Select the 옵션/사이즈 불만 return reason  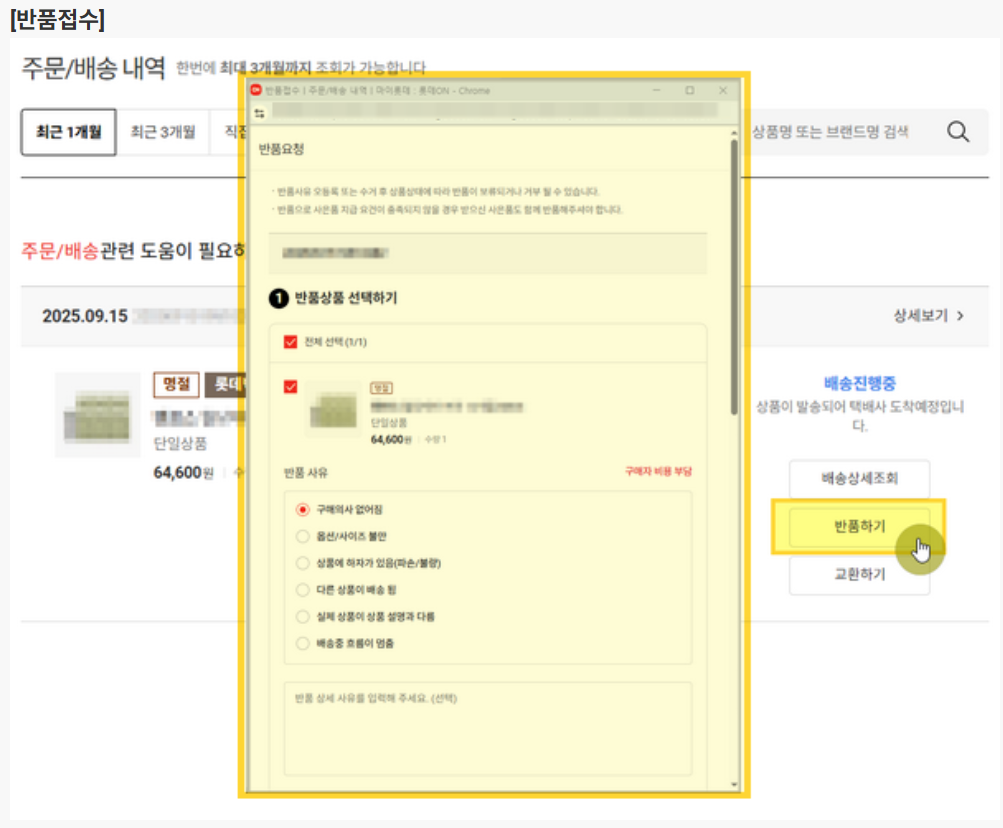click(x=303, y=536)
